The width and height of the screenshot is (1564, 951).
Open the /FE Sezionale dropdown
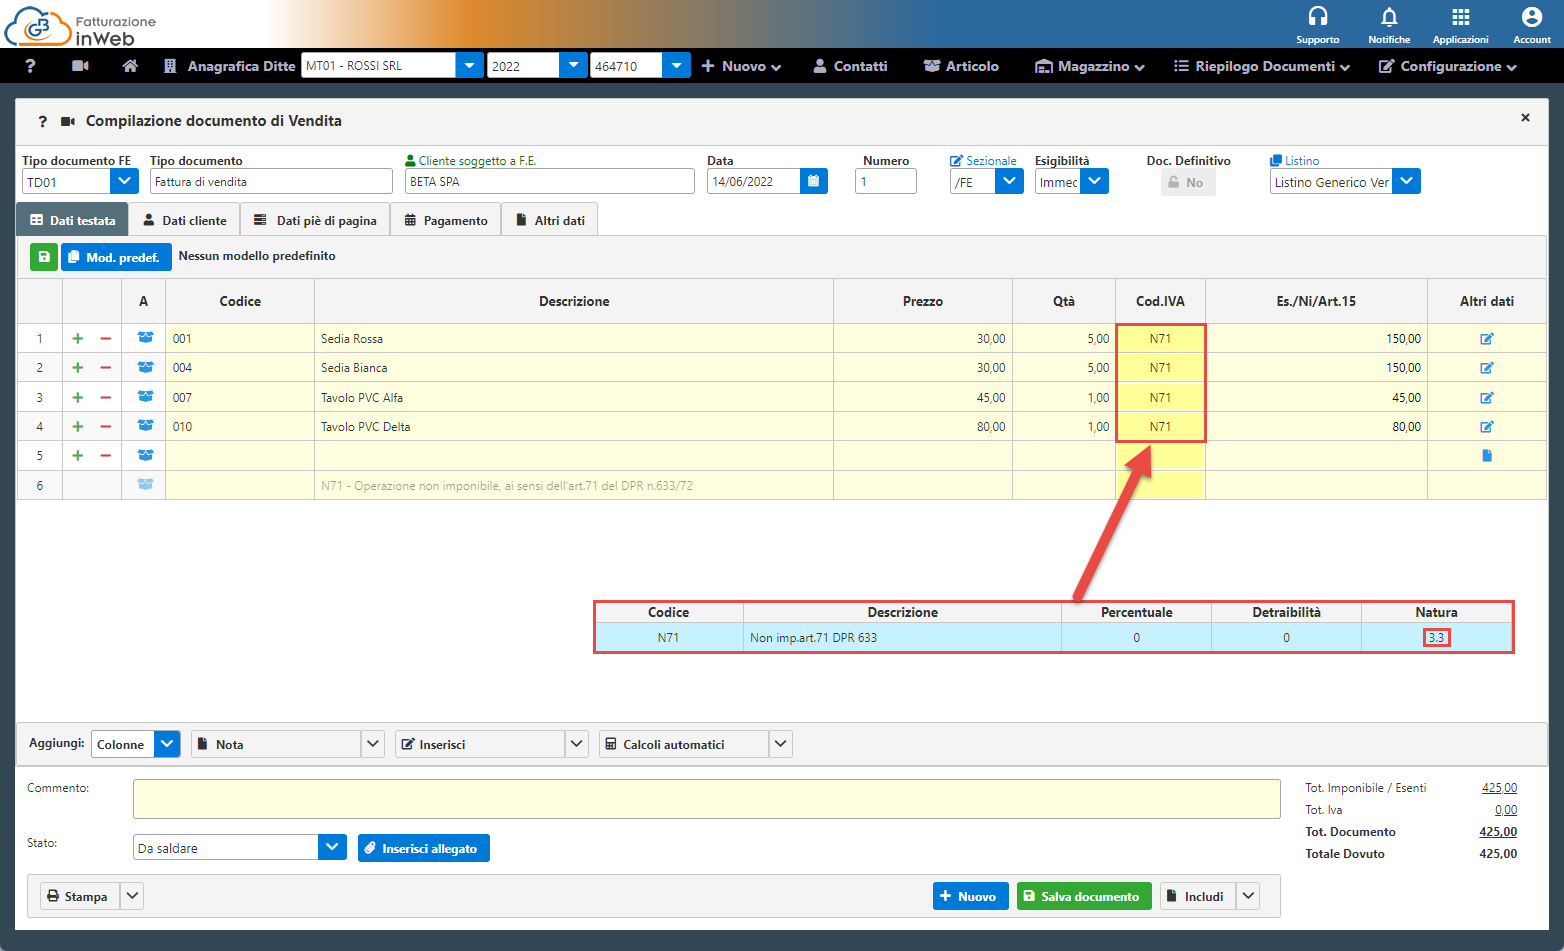pos(1009,181)
